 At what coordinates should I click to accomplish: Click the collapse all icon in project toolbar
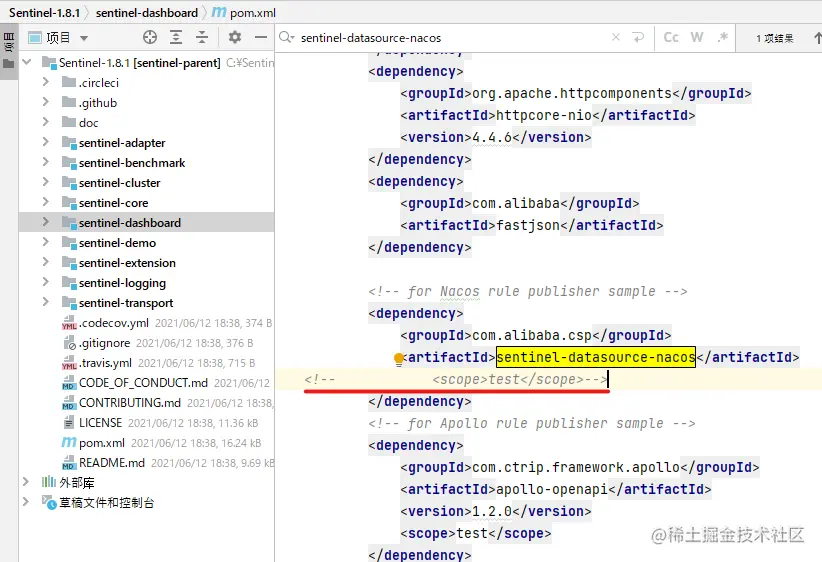click(202, 37)
